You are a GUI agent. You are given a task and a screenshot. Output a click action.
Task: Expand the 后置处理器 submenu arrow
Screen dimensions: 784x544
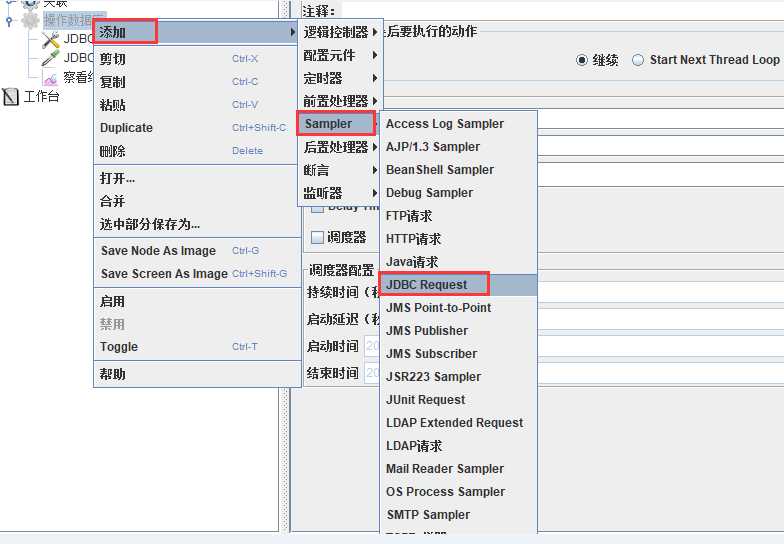pyautogui.click(x=374, y=147)
